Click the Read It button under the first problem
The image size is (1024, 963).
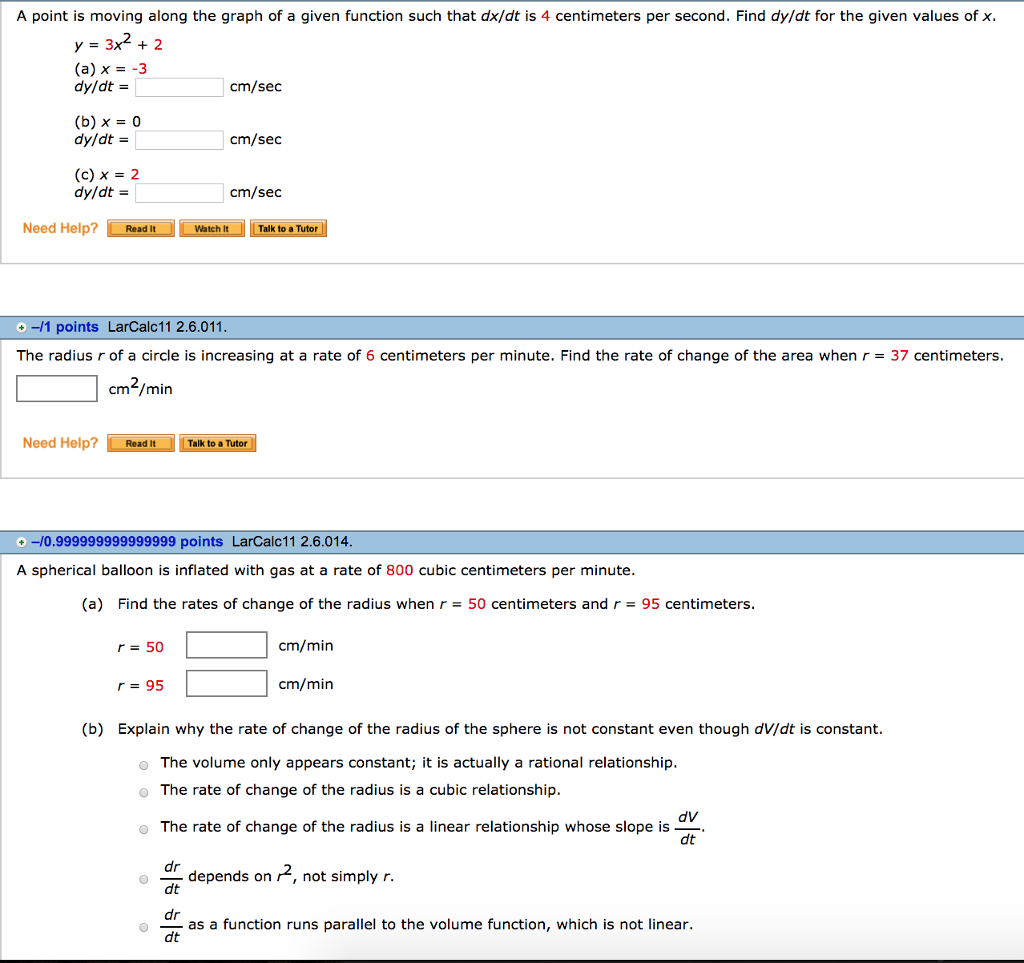click(140, 228)
